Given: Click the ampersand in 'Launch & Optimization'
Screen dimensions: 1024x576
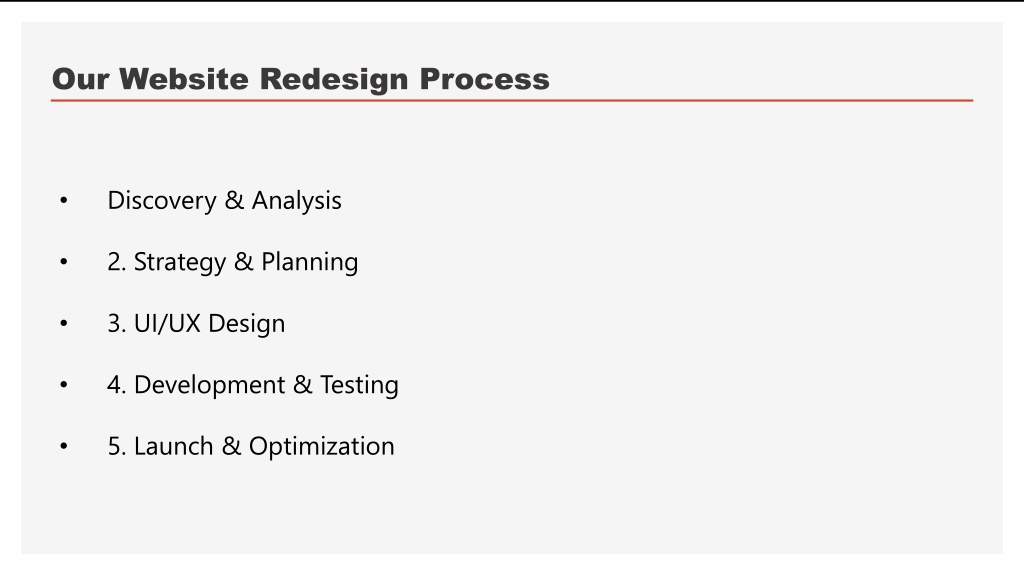Looking at the screenshot, I should tap(231, 446).
